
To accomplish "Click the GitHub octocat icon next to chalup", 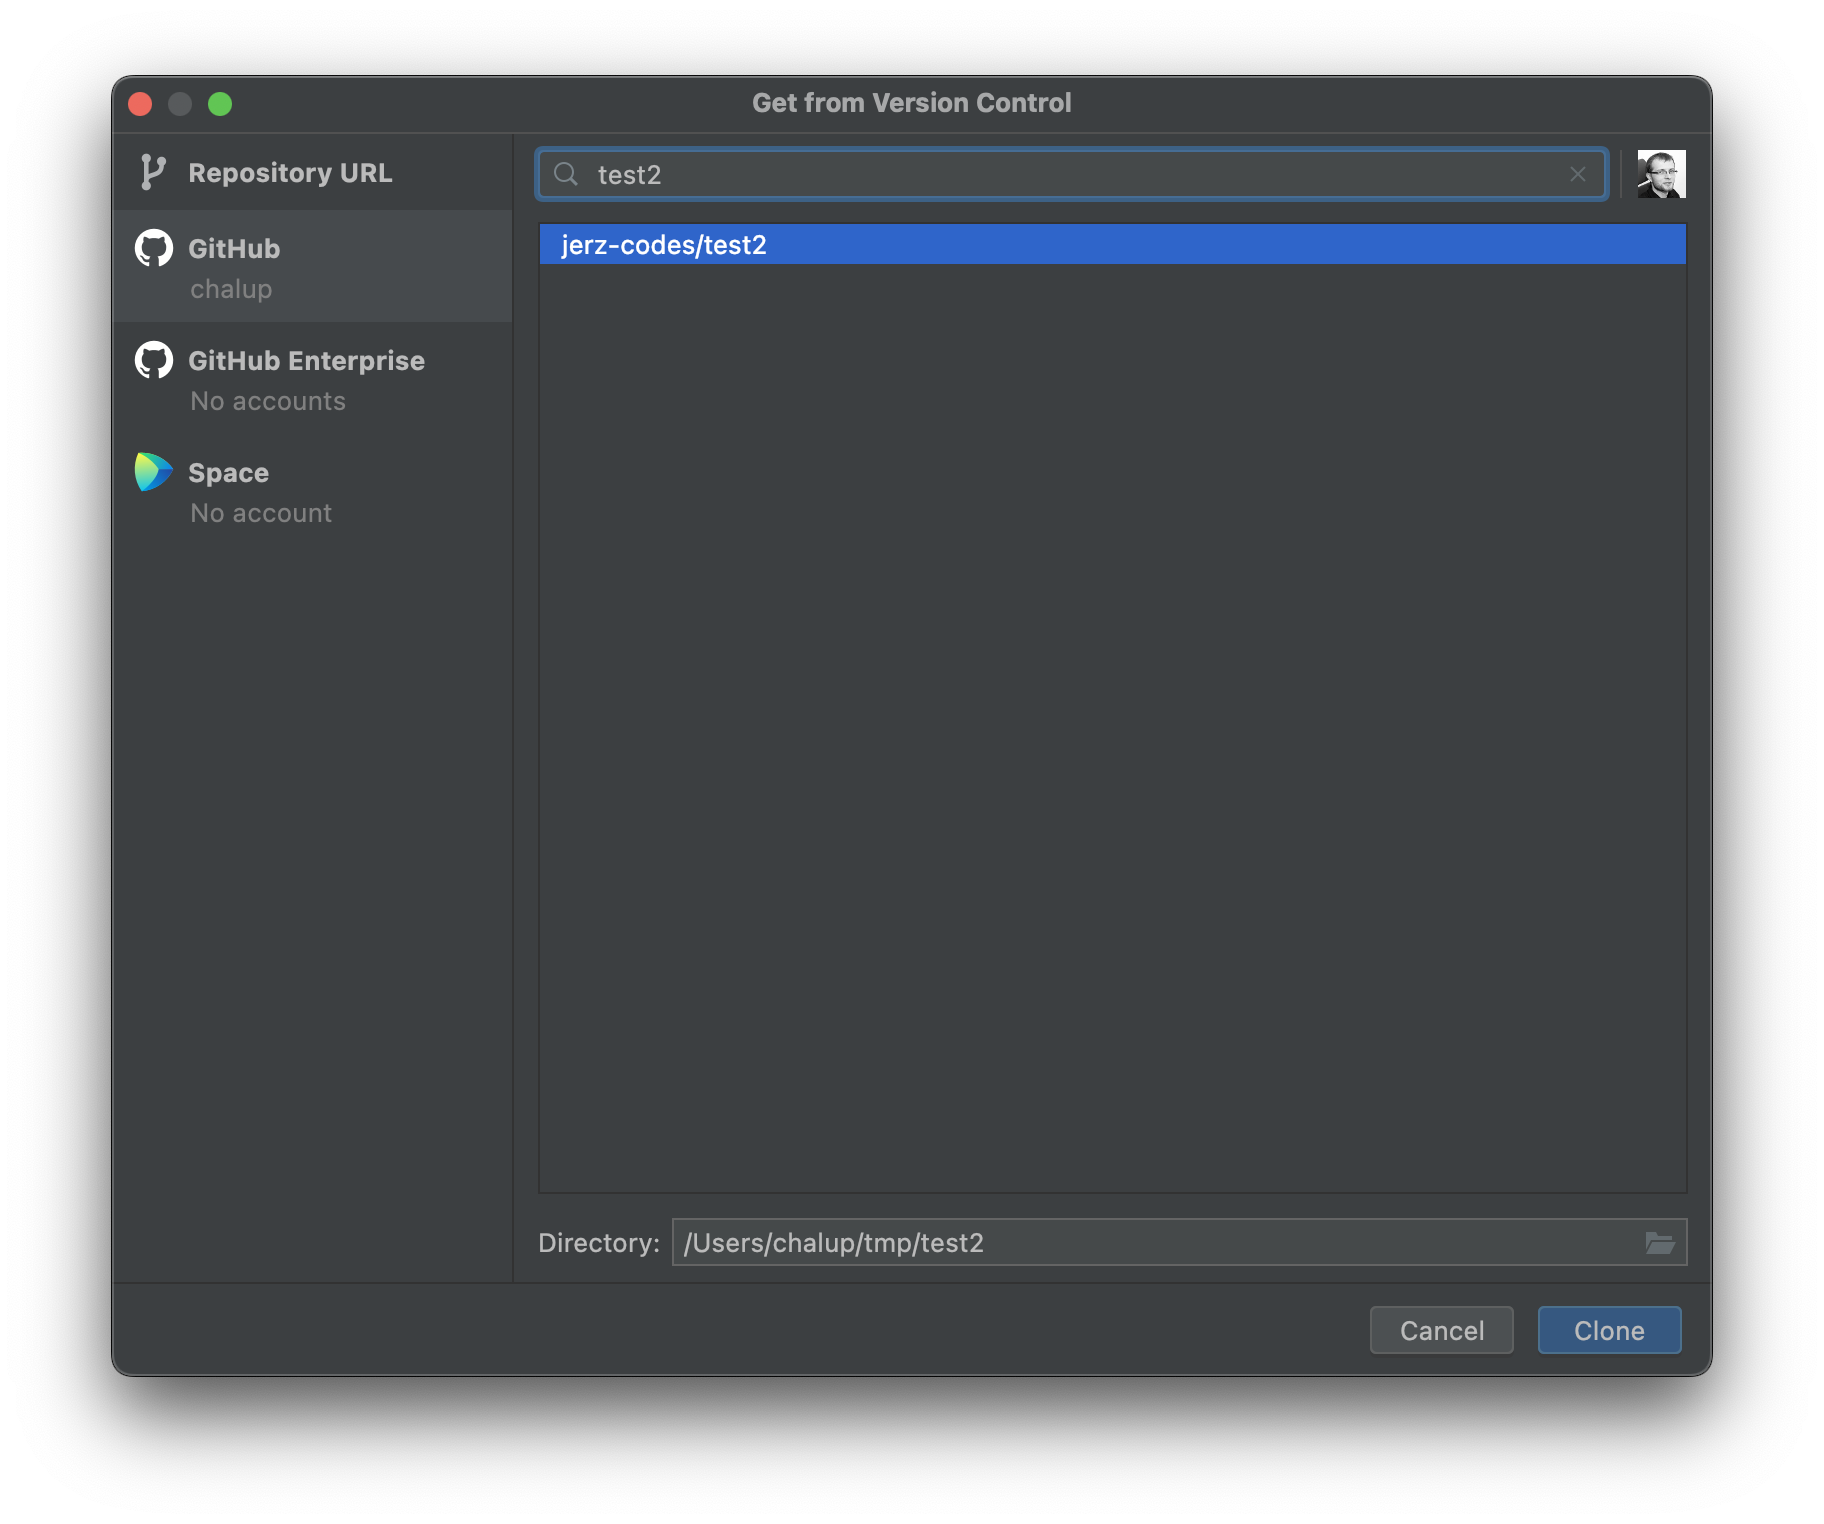I will (154, 248).
